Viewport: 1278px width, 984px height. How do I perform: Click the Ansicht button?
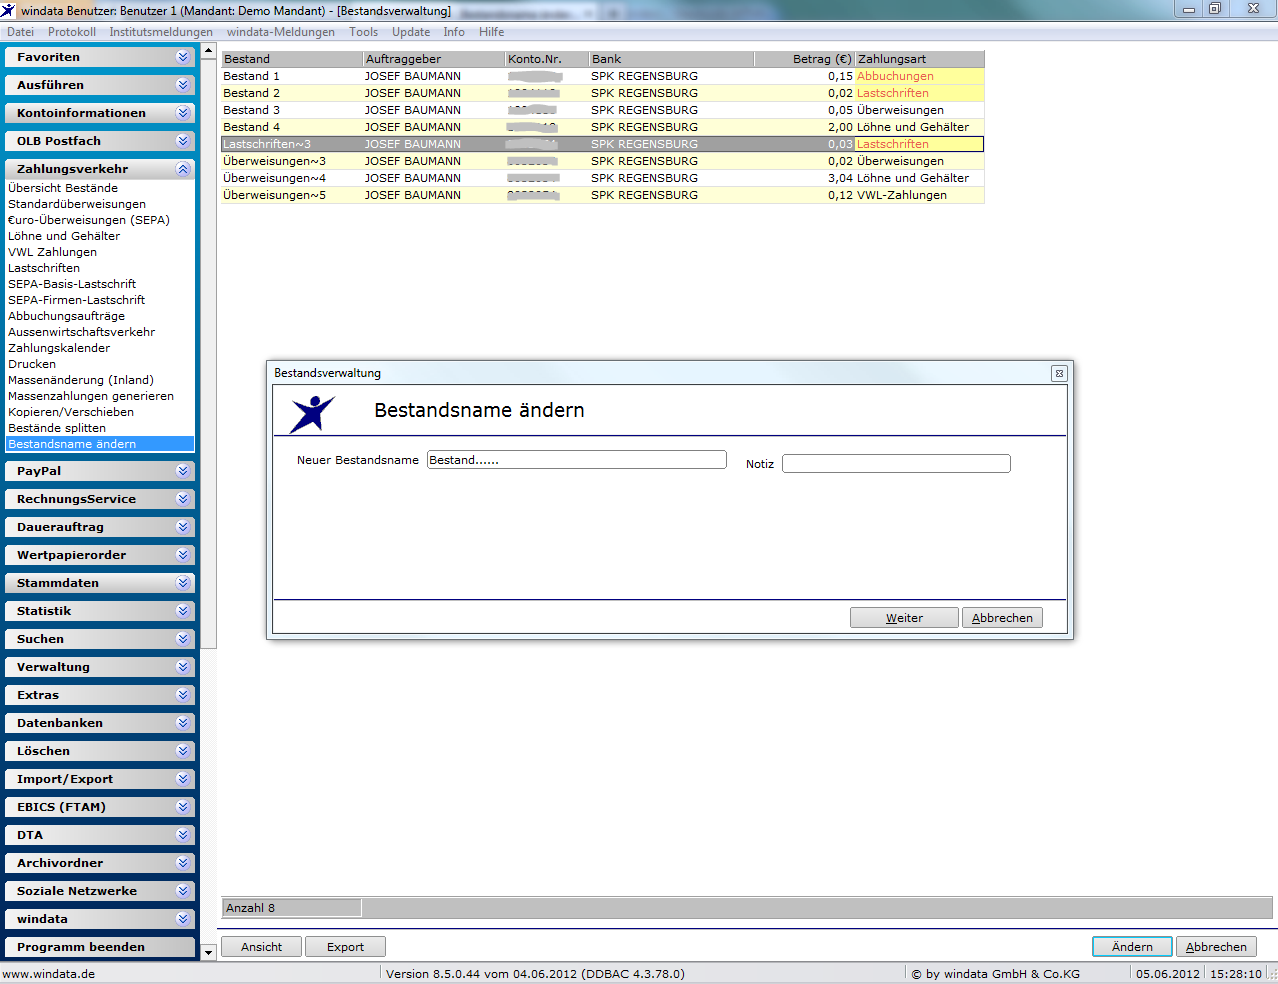(x=261, y=947)
